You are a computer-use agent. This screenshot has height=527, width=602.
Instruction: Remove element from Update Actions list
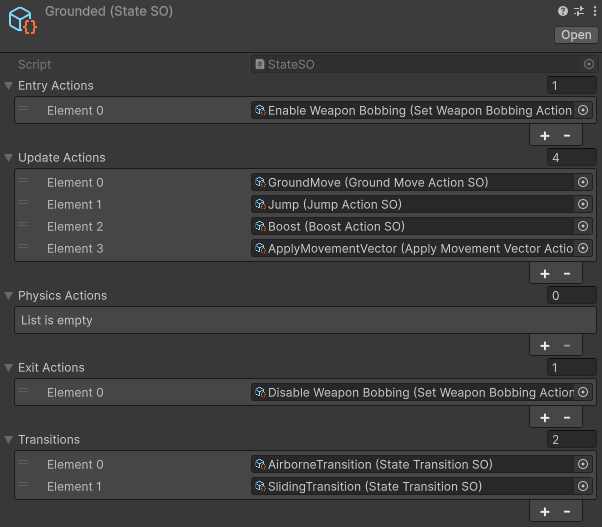[x=567, y=274]
